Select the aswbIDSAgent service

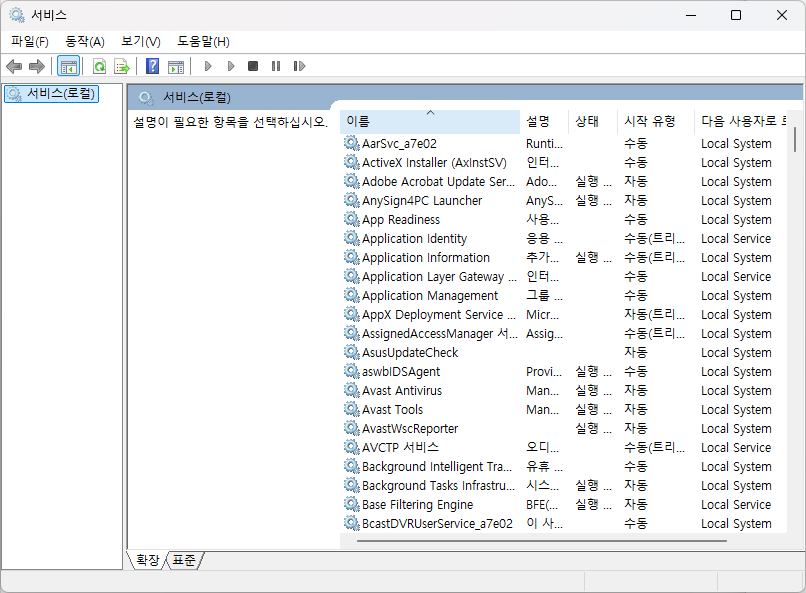[x=563, y=372]
